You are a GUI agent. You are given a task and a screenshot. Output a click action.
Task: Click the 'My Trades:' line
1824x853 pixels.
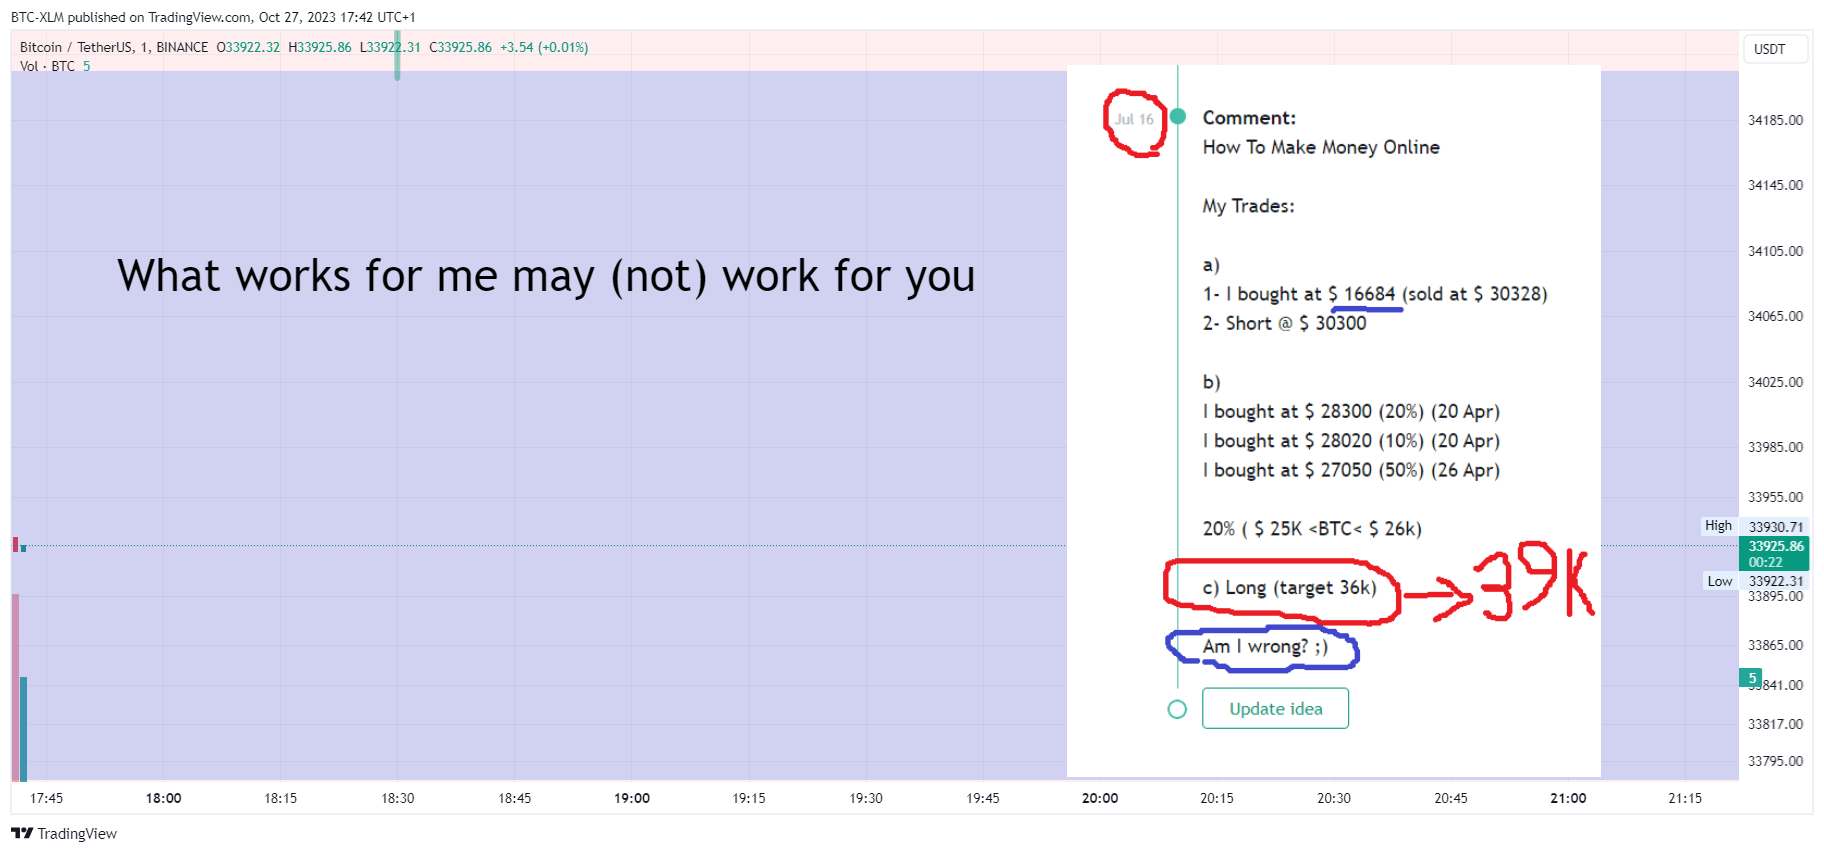pos(1248,206)
